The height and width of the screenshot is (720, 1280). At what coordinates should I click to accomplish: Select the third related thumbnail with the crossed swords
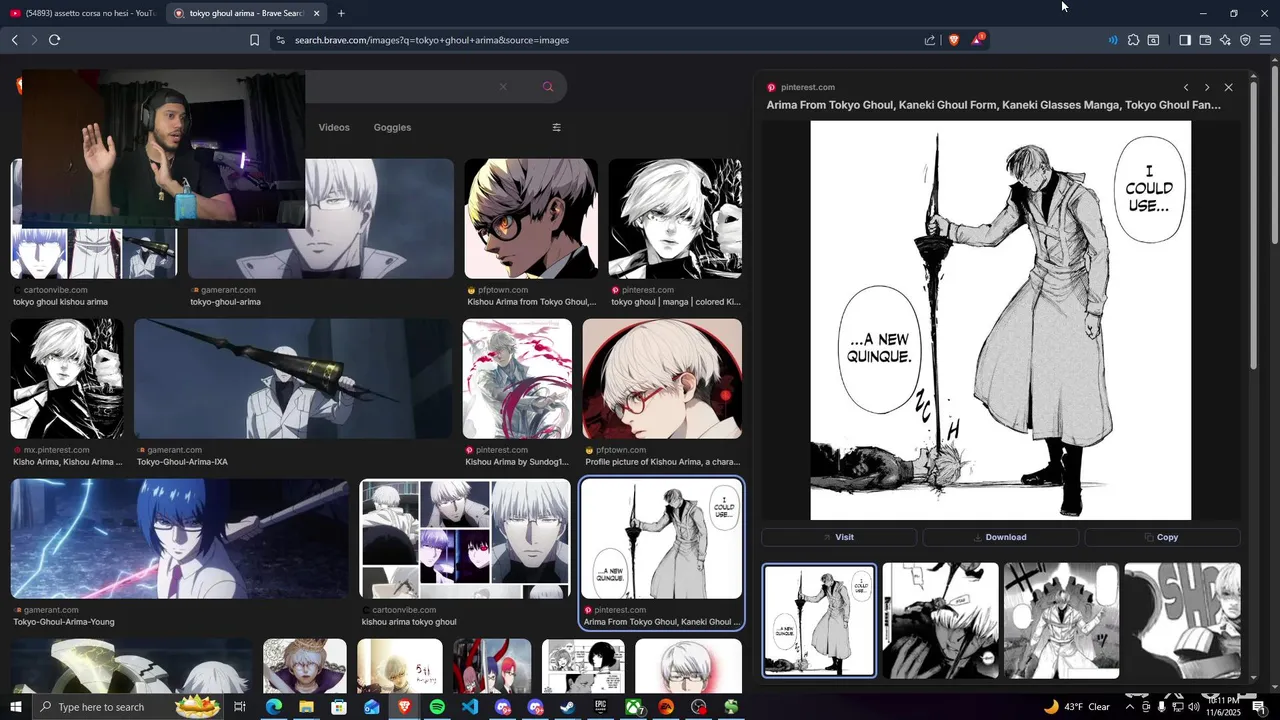[1061, 620]
